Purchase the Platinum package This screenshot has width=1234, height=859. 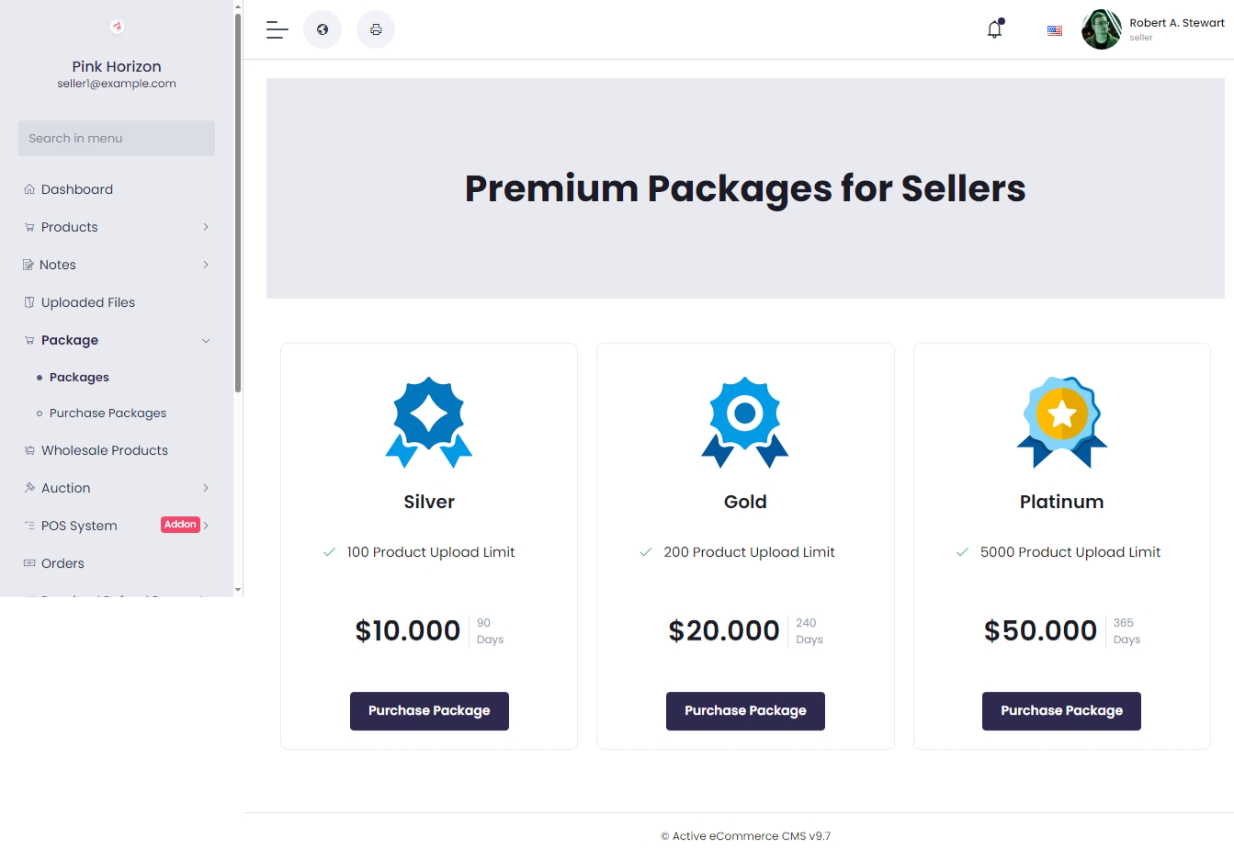click(x=1061, y=711)
